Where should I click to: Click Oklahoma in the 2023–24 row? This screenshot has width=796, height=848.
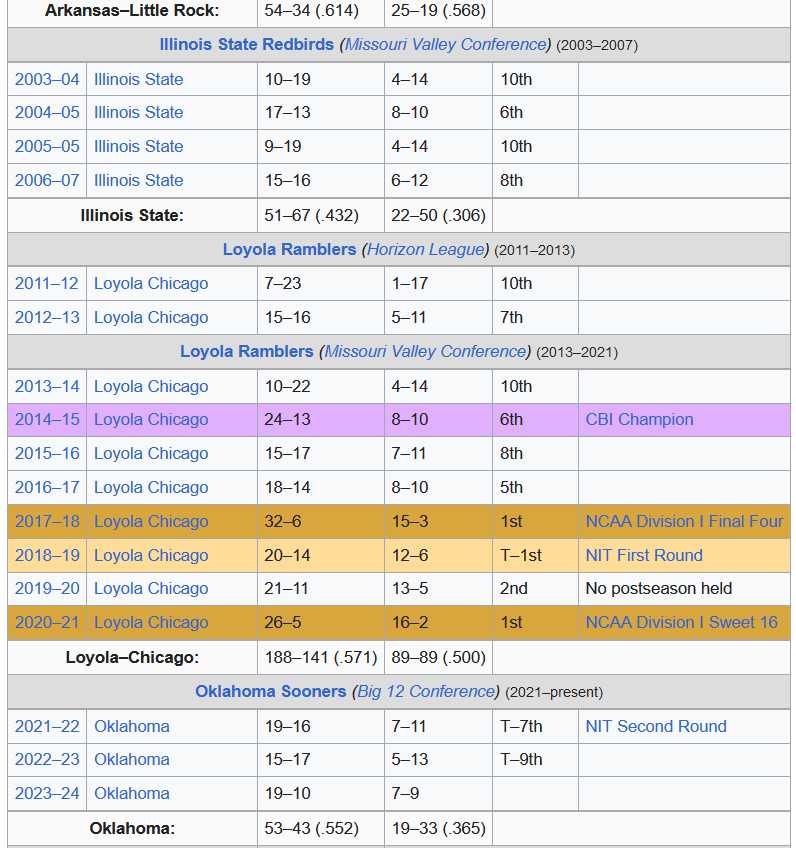(x=132, y=794)
